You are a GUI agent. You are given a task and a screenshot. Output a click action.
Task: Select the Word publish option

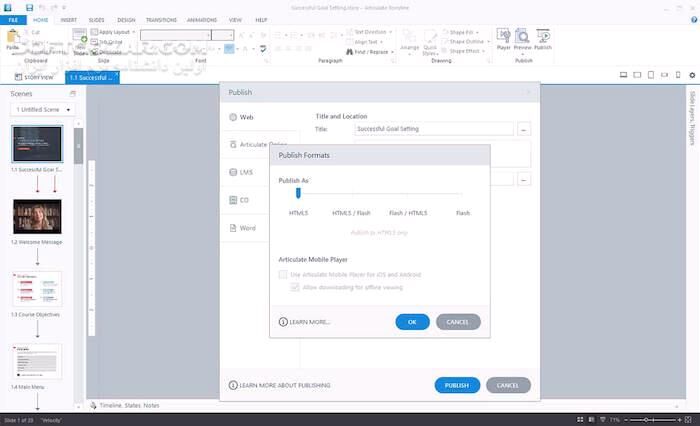(242, 228)
